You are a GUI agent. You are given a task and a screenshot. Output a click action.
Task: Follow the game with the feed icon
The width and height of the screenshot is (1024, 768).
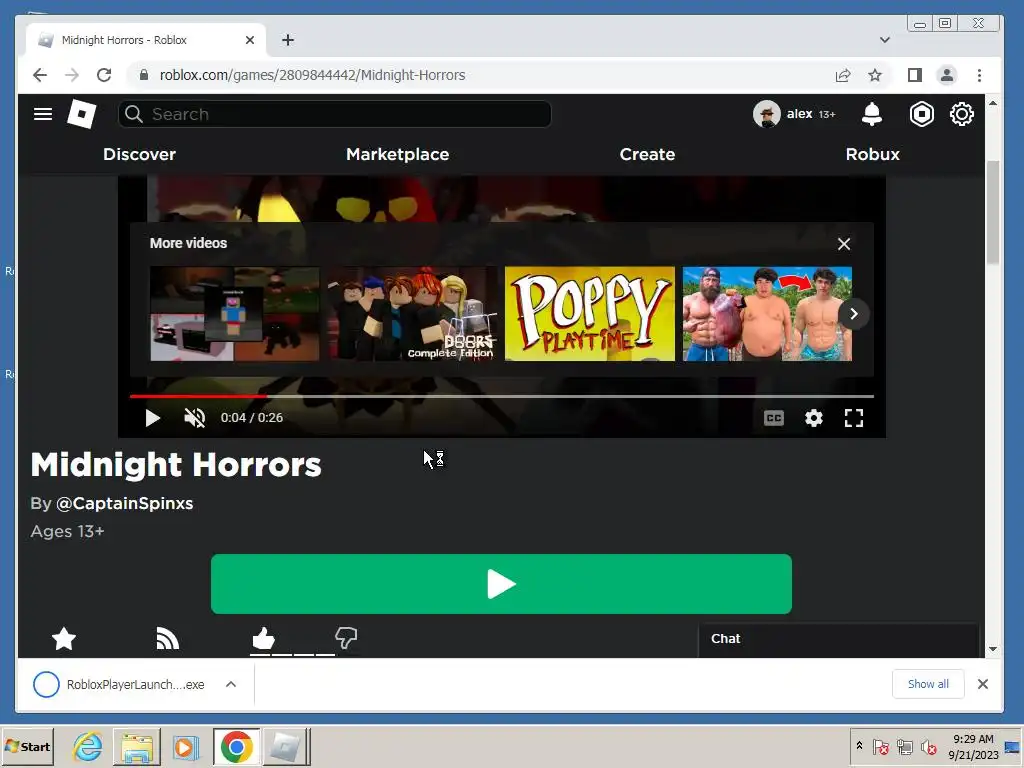(168, 639)
